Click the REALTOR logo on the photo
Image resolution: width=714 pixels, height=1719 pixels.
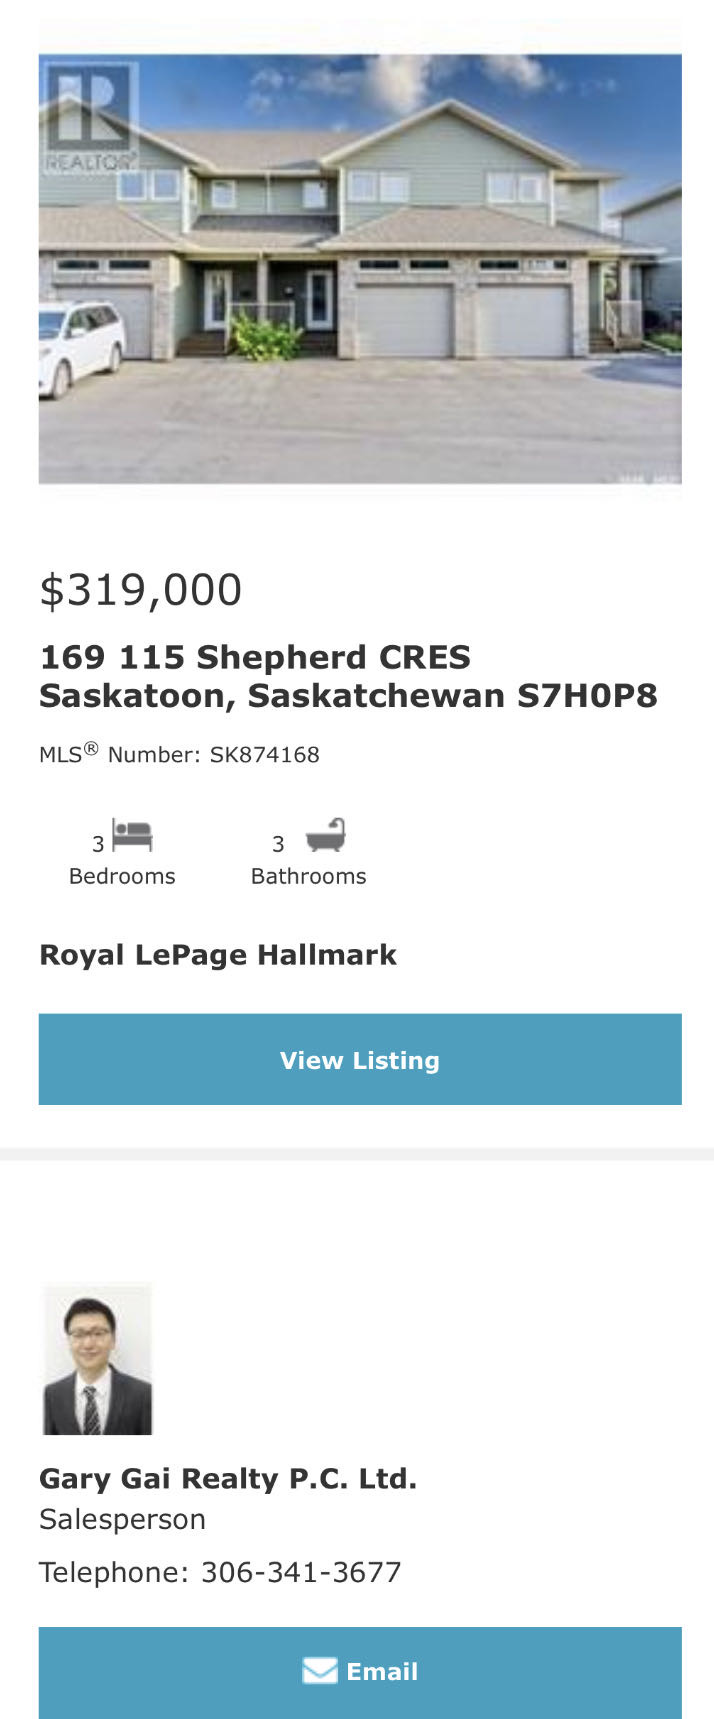[90, 117]
